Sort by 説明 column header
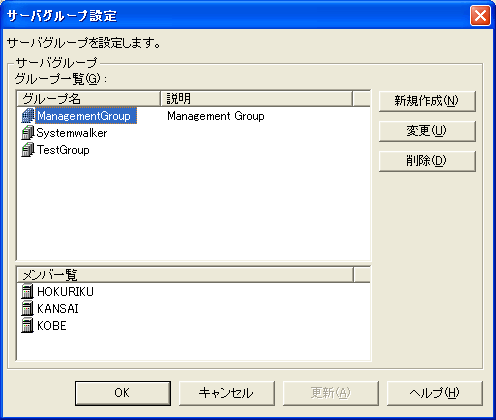The image size is (496, 420). pos(256,99)
